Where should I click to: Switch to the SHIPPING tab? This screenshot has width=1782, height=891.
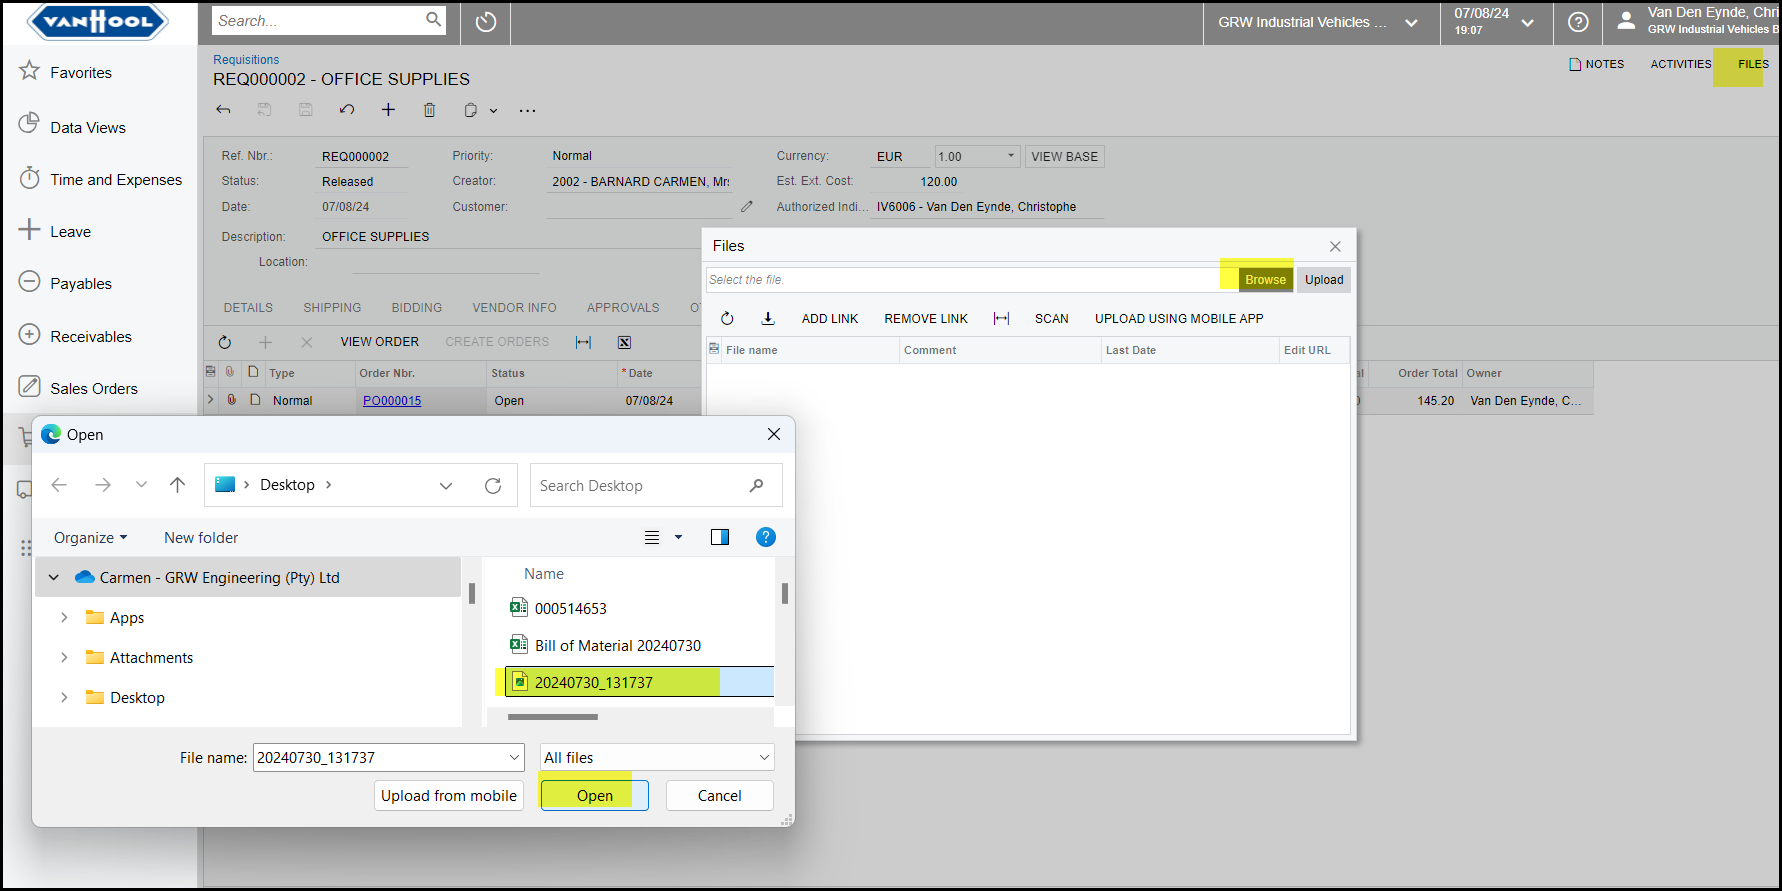point(332,308)
